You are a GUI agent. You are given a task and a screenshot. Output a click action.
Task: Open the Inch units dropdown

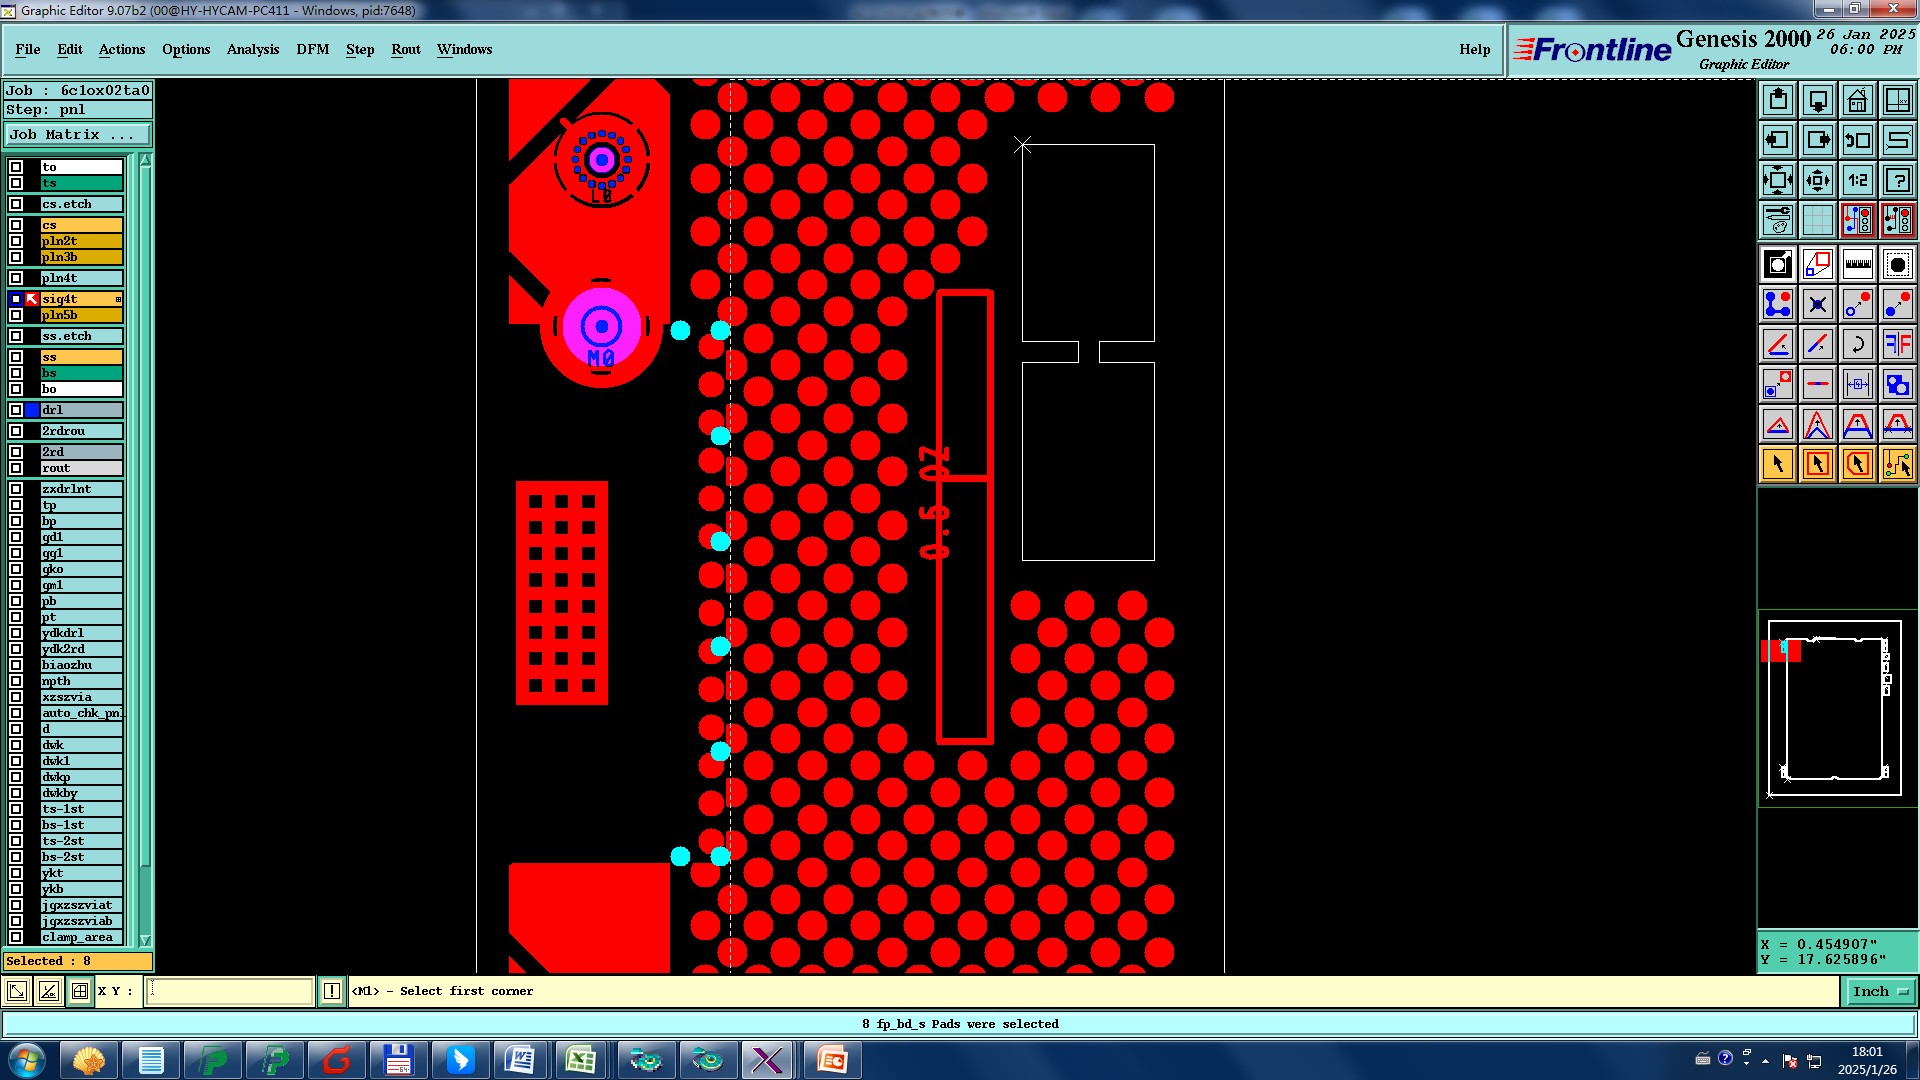click(x=1880, y=991)
